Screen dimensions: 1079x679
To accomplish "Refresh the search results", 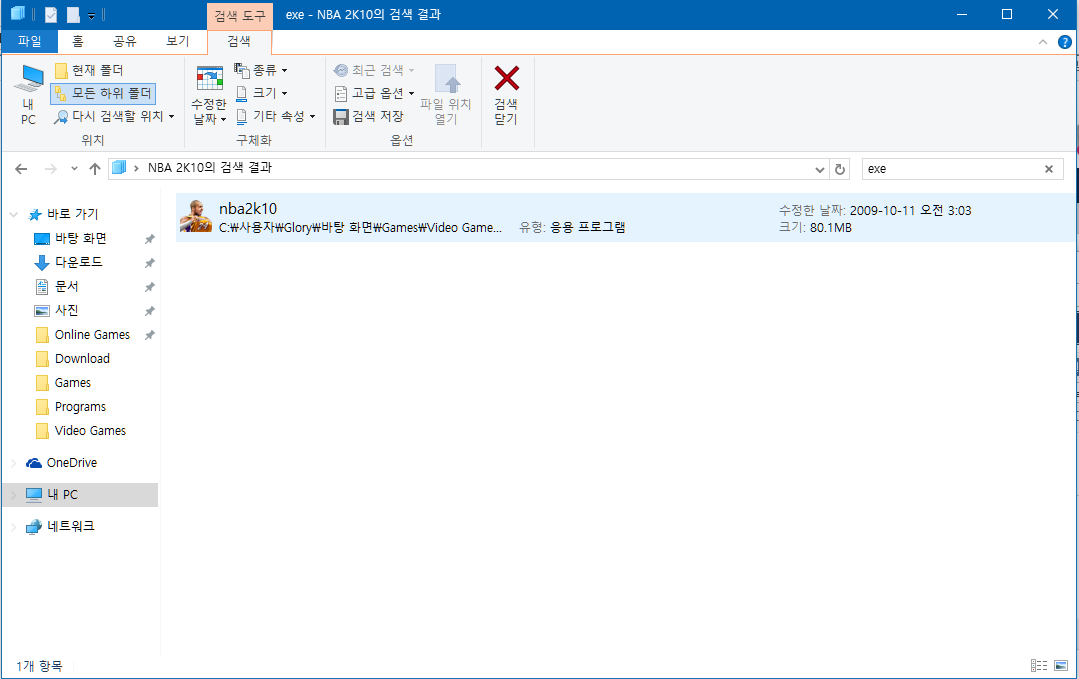I will click(840, 169).
